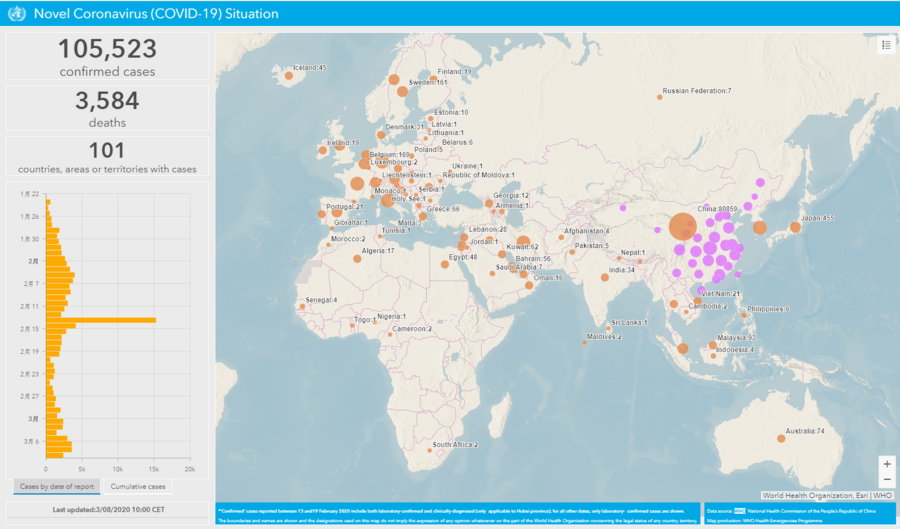
Task: Select Cases by date of report tab
Action: [x=58, y=487]
